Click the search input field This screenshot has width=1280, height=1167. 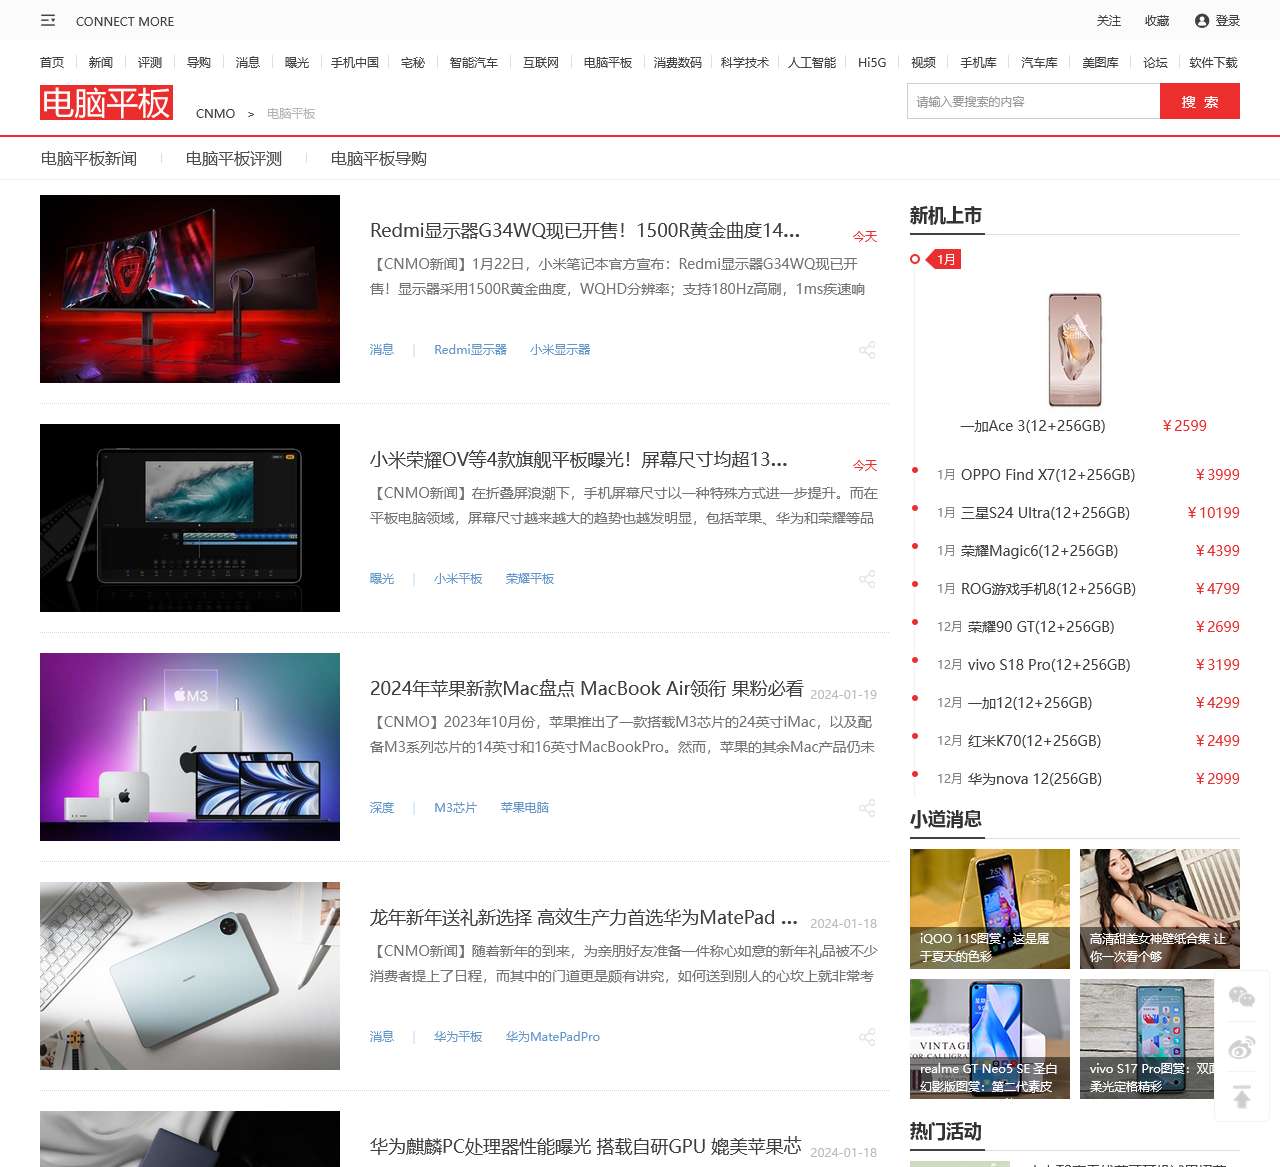point(1030,100)
